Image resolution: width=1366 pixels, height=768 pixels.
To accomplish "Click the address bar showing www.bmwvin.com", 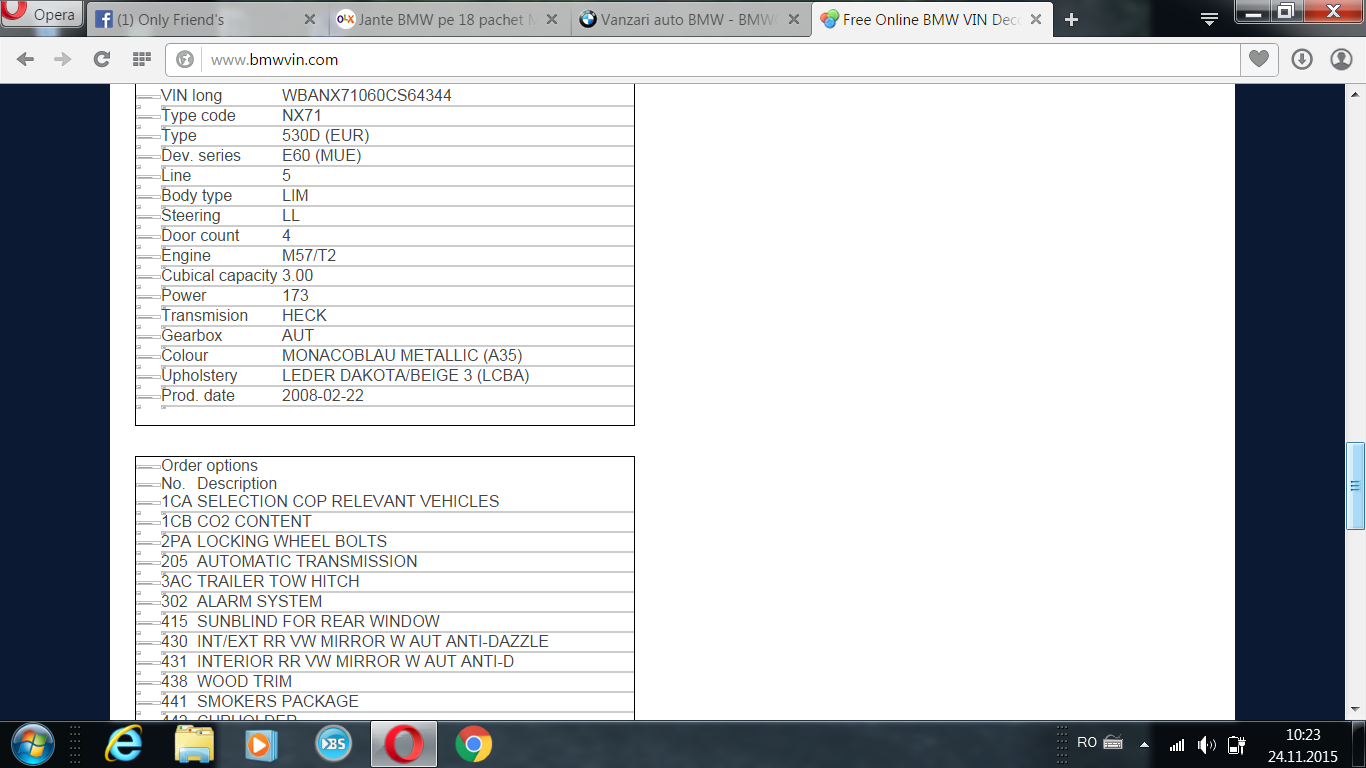I will click(x=700, y=60).
